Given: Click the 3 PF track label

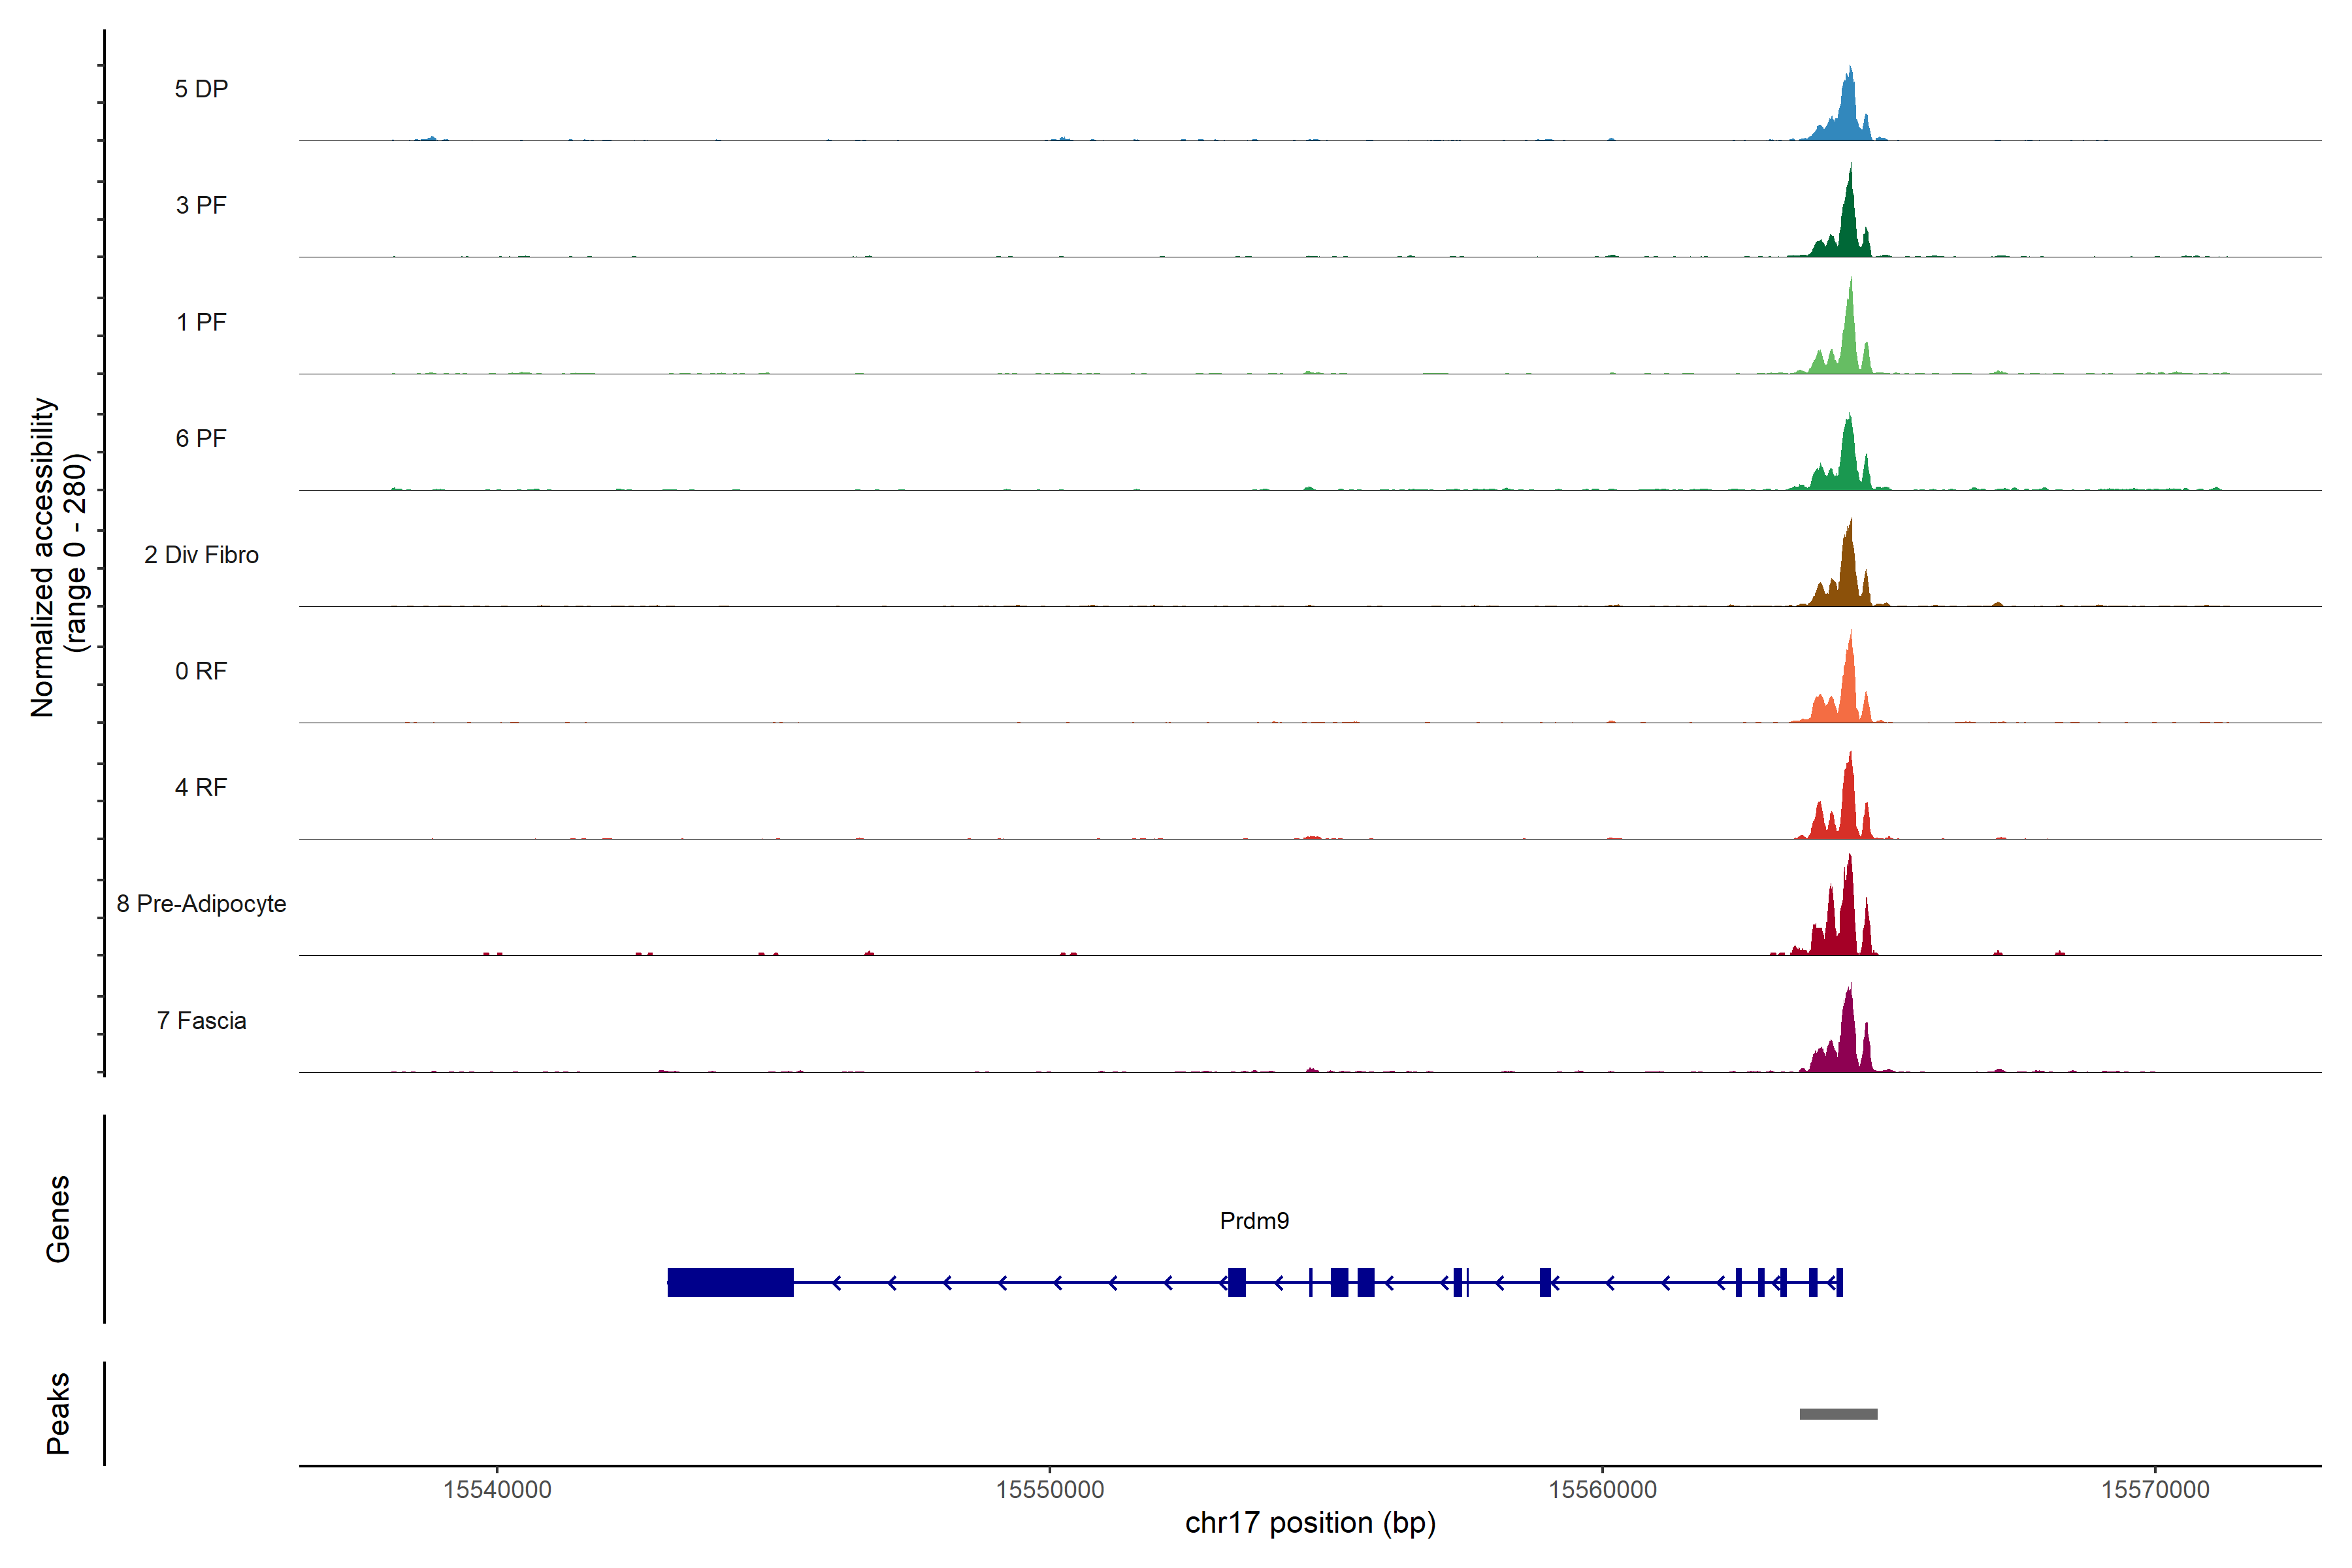Looking at the screenshot, I should (x=201, y=205).
